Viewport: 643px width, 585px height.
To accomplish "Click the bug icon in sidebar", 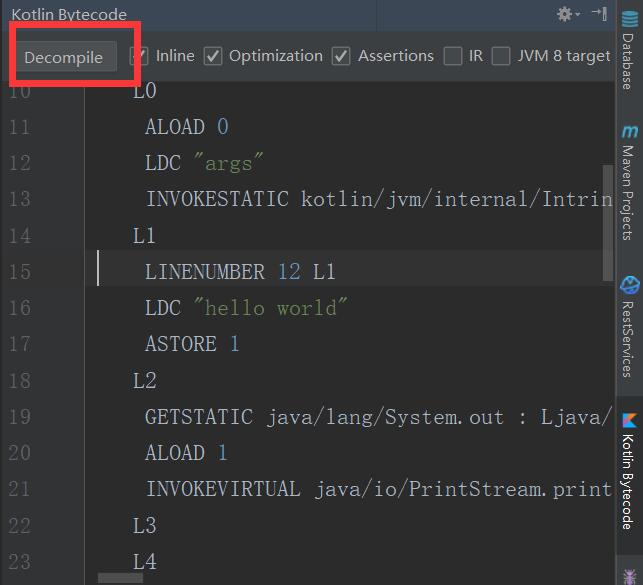I will pos(629,576).
